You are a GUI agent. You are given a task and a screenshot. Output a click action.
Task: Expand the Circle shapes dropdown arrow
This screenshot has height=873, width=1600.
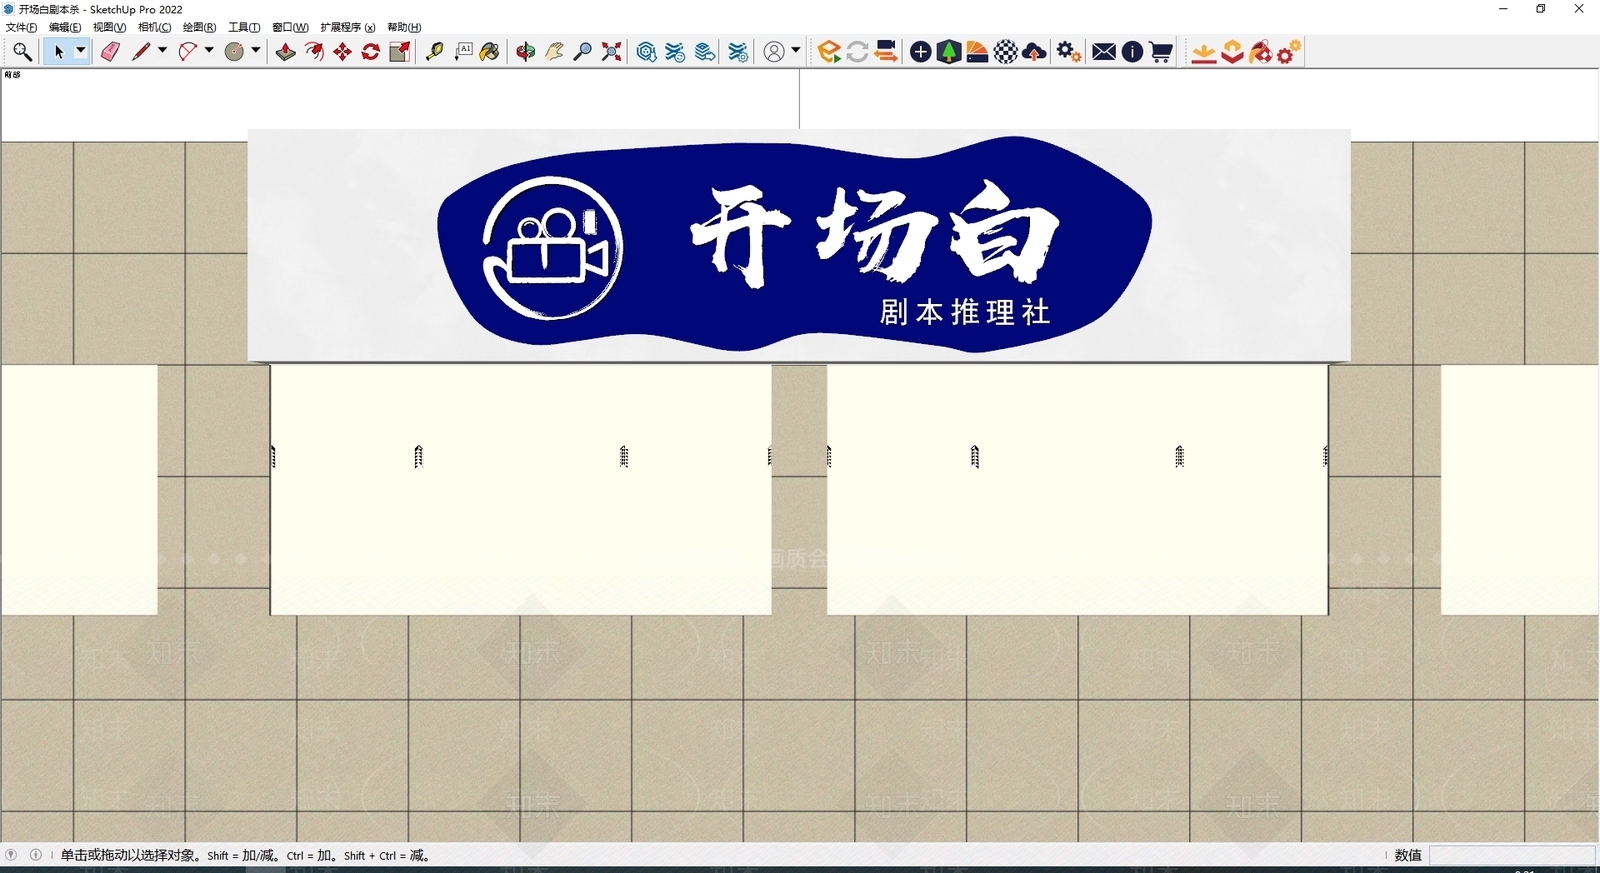tap(256, 51)
